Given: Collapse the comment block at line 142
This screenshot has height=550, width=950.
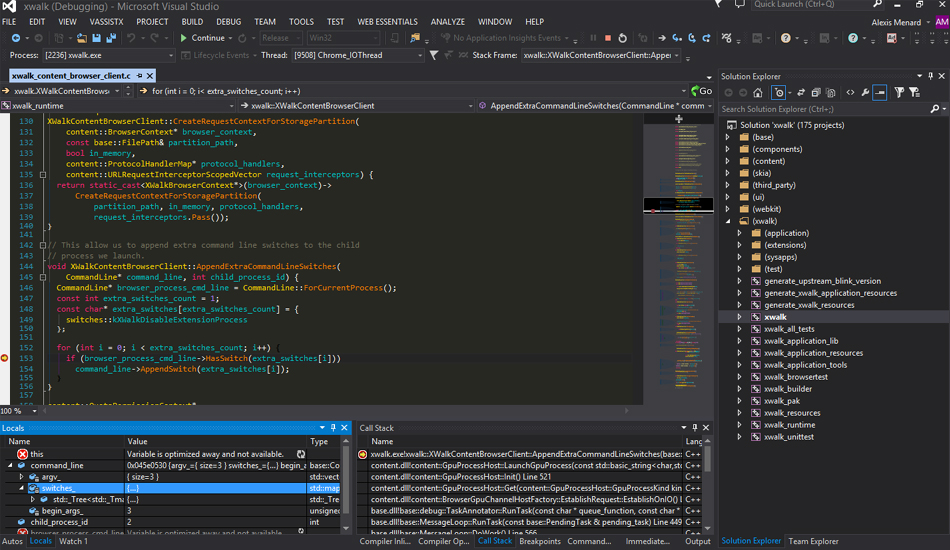Looking at the screenshot, I should [x=42, y=245].
